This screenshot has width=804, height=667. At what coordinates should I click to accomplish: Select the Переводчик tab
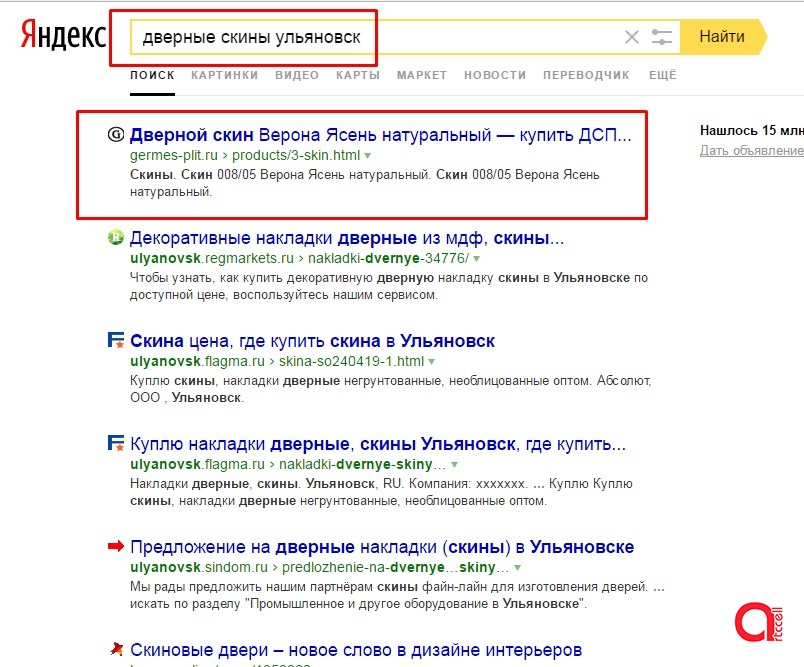[x=586, y=75]
